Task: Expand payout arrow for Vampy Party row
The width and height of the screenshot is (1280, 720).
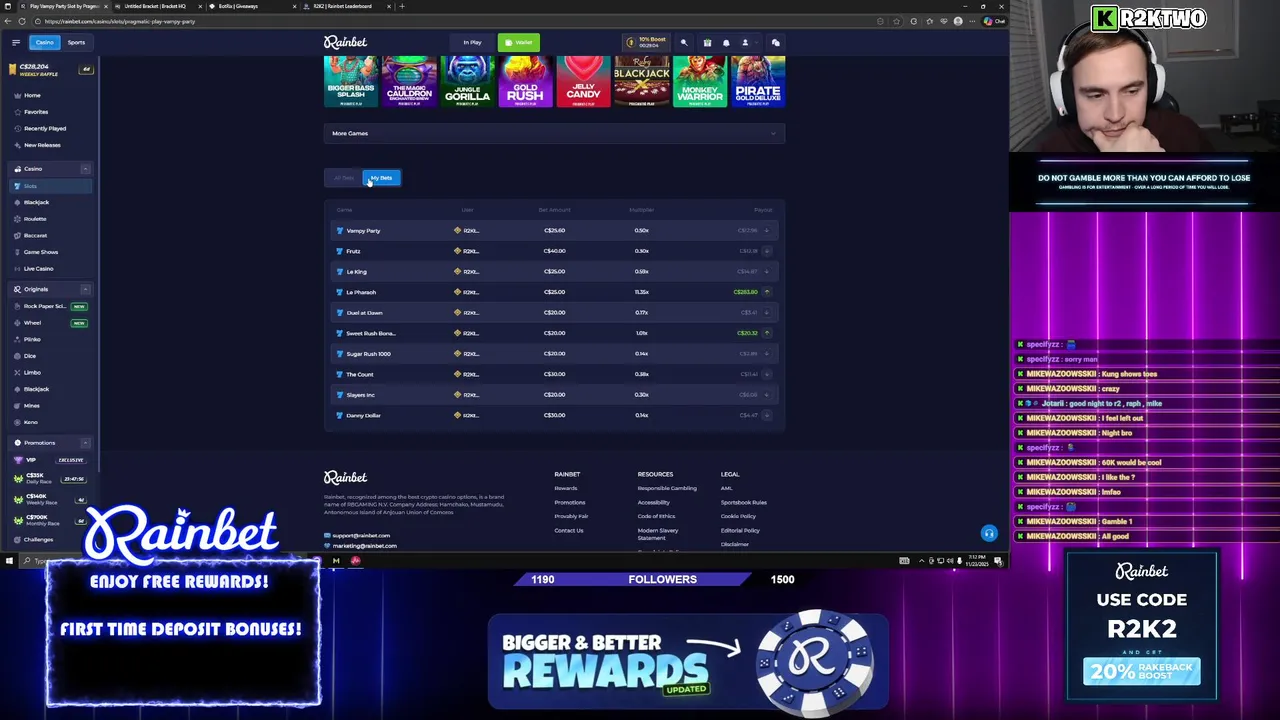Action: pos(766,231)
